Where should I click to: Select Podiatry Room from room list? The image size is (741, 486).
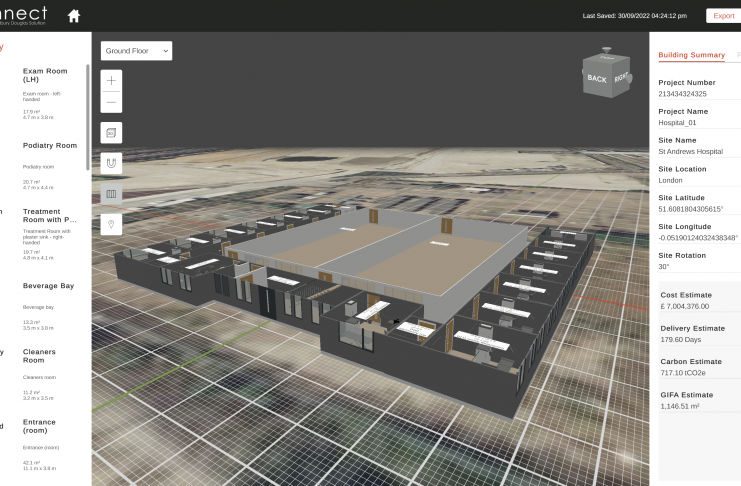(x=50, y=146)
